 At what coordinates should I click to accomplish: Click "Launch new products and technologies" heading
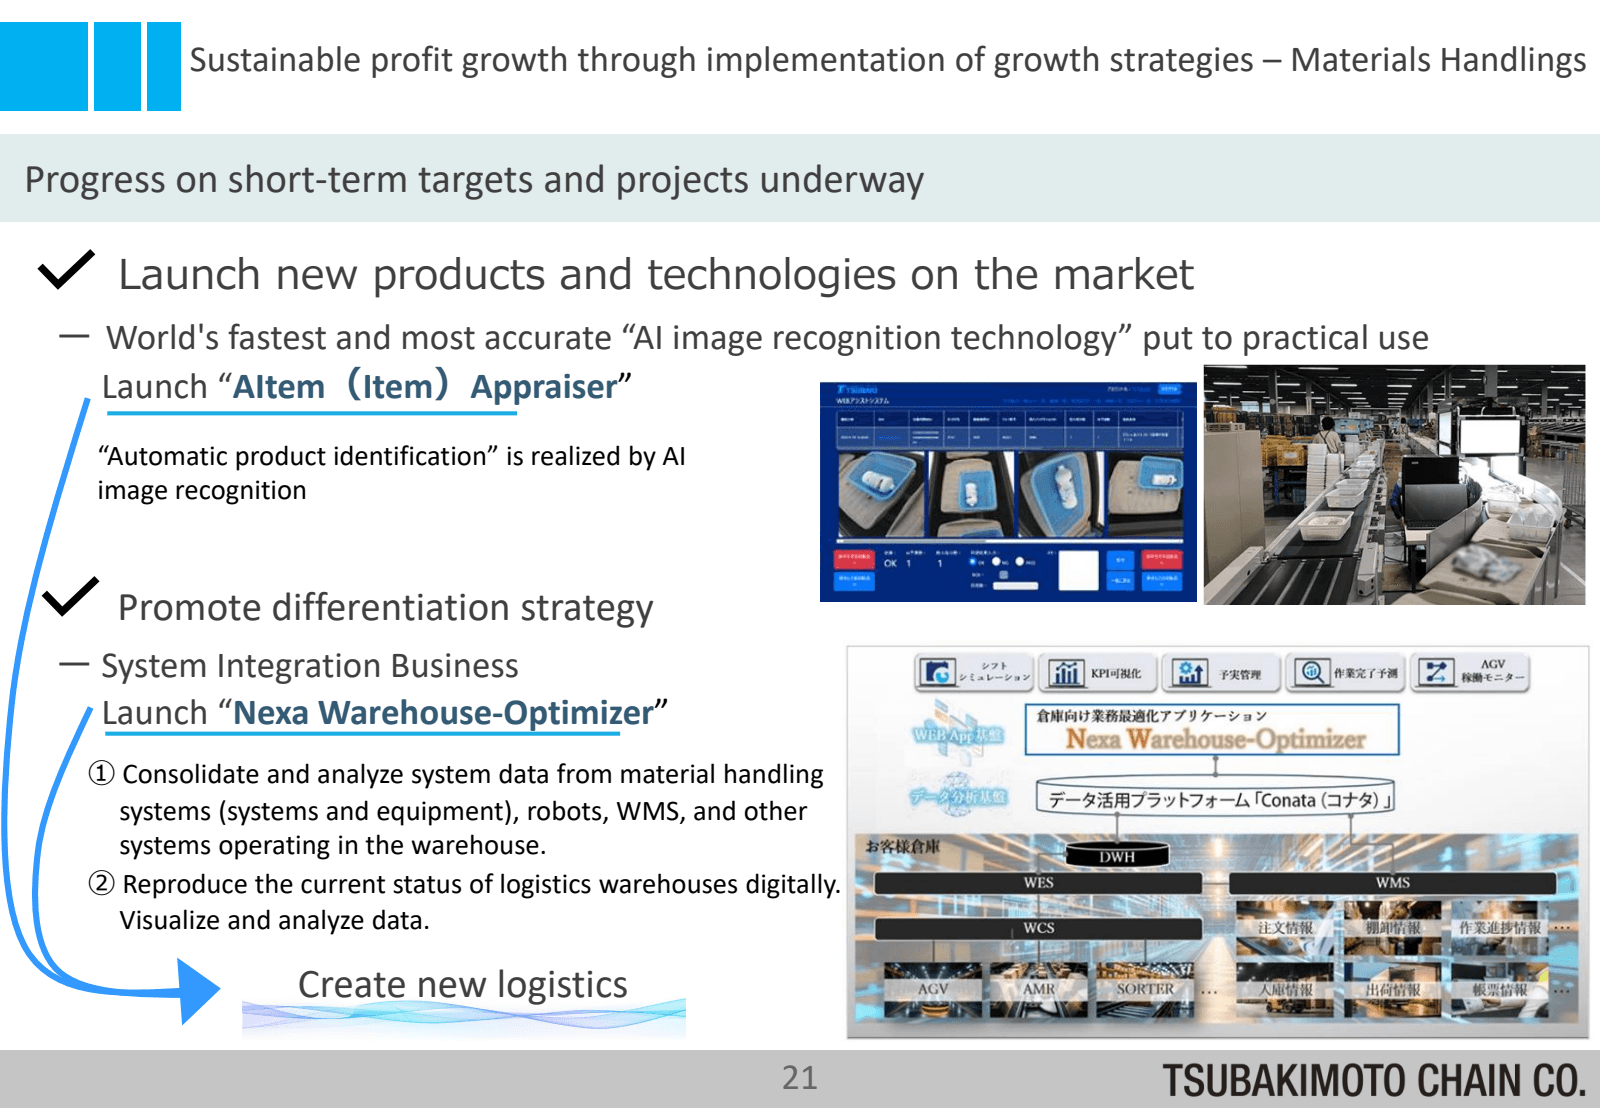coord(656,275)
